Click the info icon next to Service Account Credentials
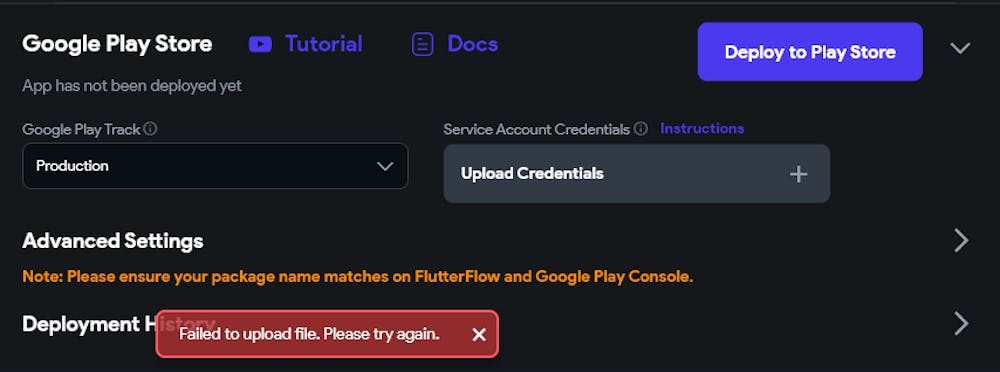This screenshot has width=1000, height=372. click(641, 129)
